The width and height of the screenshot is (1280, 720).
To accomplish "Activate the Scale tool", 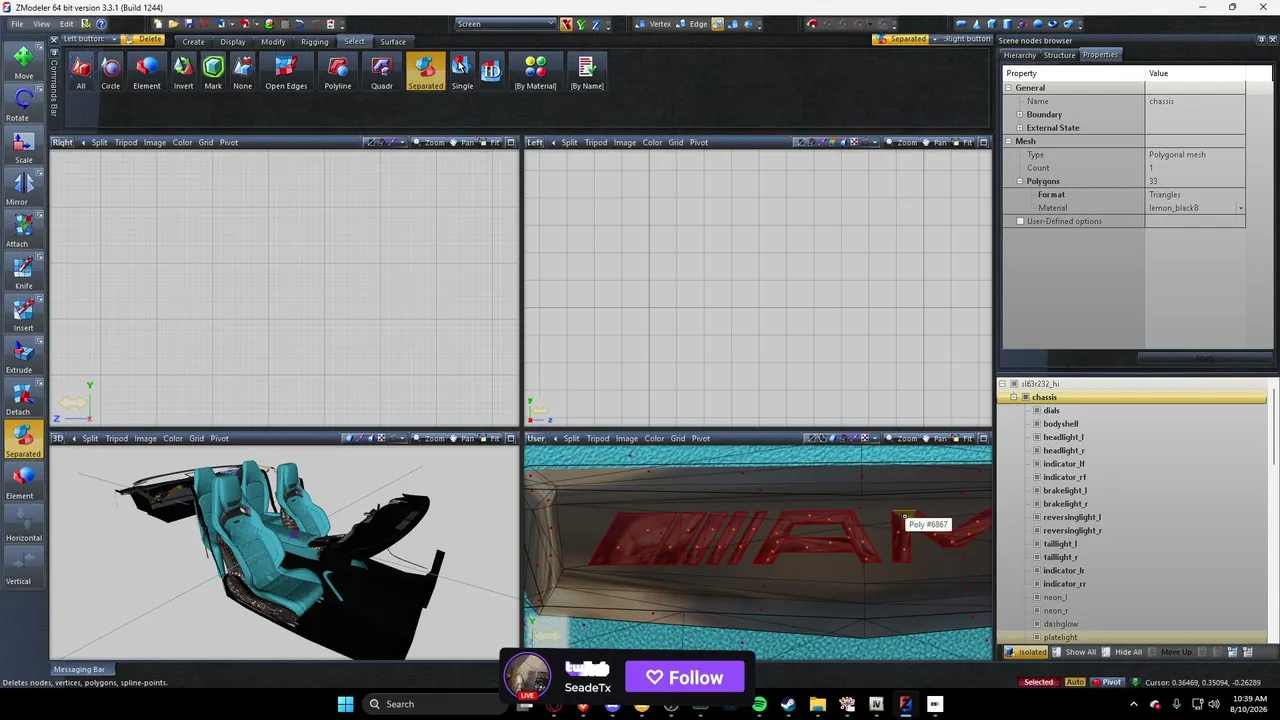I will [x=23, y=146].
